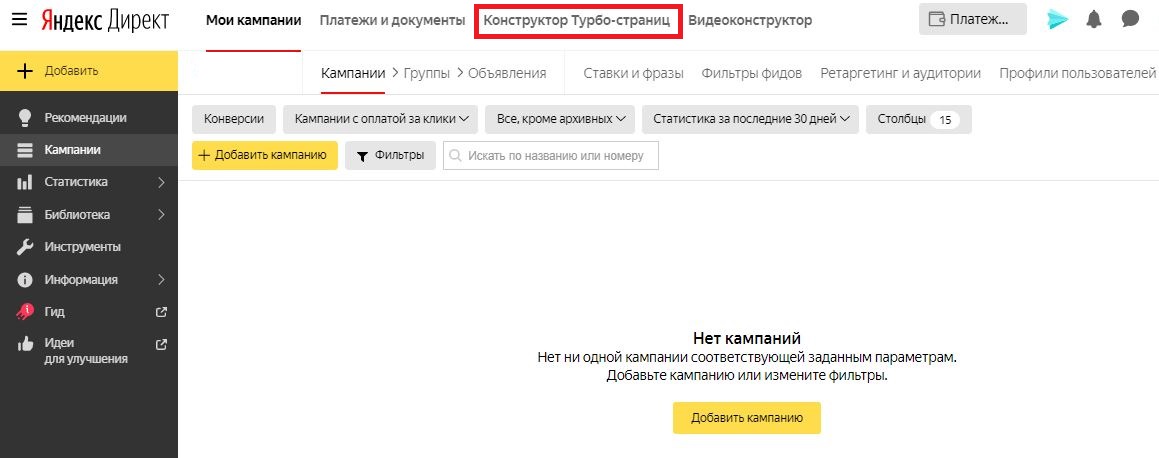The width and height of the screenshot is (1159, 458).
Task: Open the Платежи и документы tab
Action: point(392,20)
